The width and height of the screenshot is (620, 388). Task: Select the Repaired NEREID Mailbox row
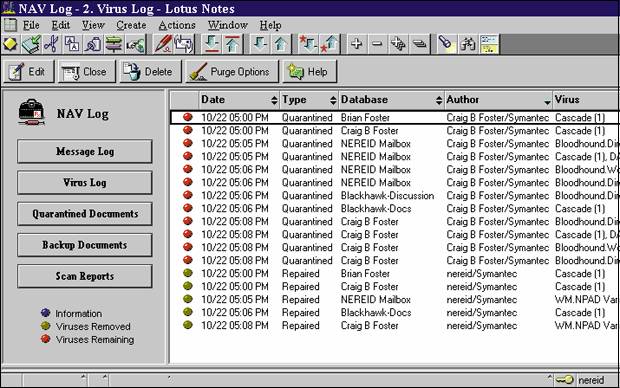(x=395, y=299)
